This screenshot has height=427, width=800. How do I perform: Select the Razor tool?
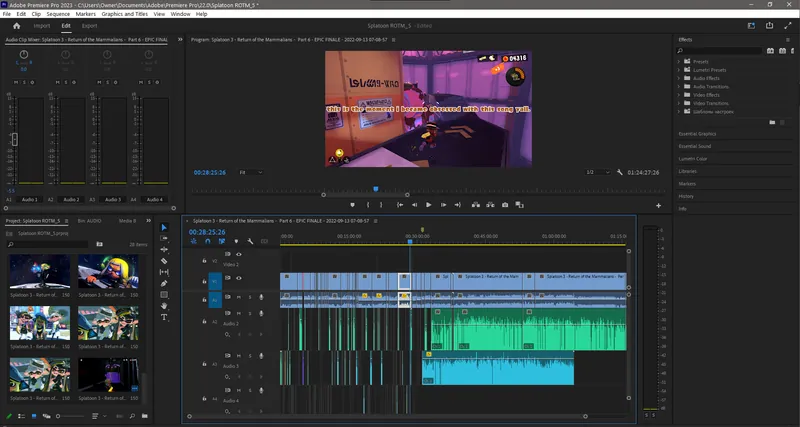pyautogui.click(x=164, y=261)
